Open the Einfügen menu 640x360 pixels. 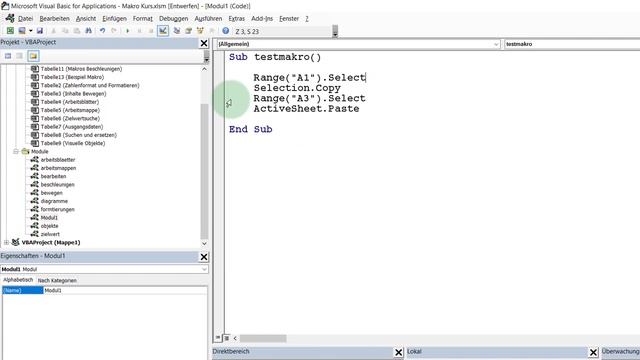(114, 19)
